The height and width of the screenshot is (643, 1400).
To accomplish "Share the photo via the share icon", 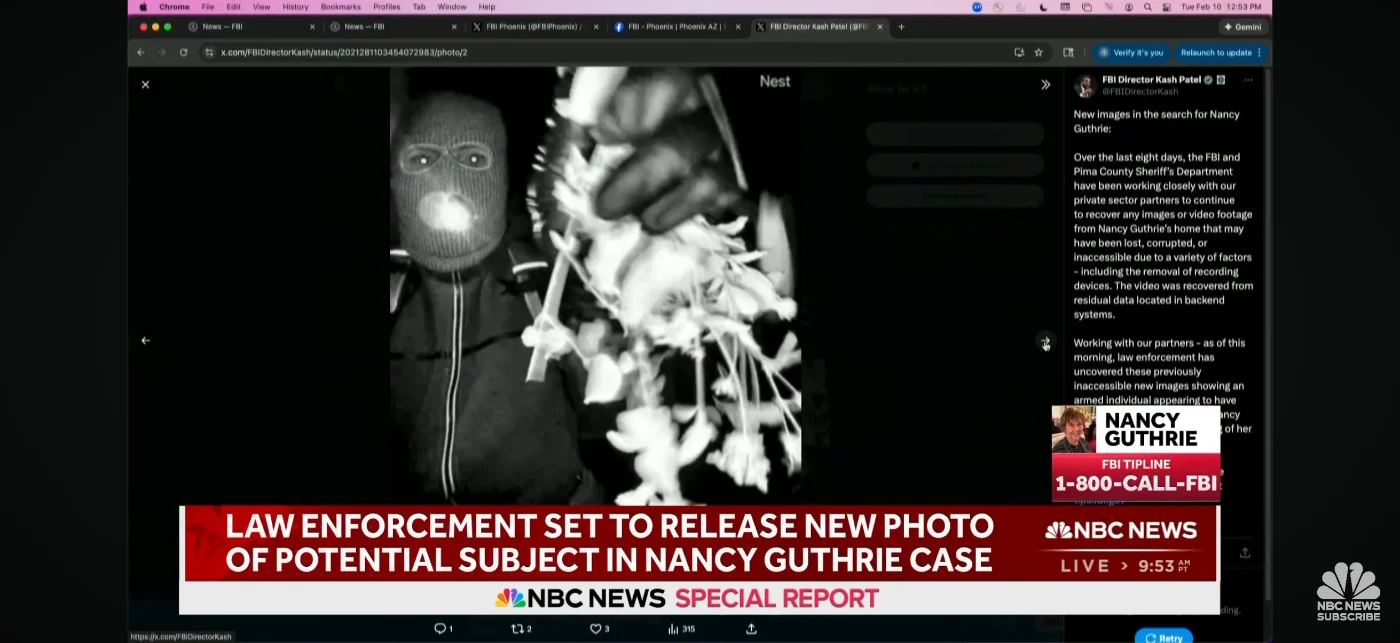I will (x=751, y=628).
